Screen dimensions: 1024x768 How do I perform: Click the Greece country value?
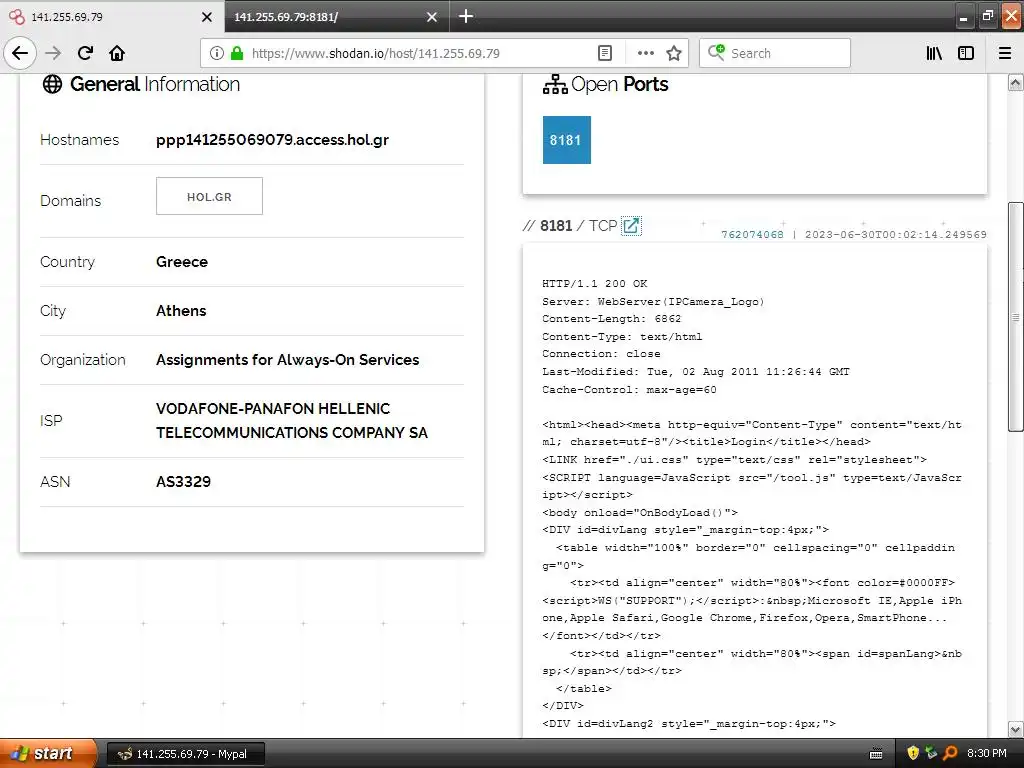182,262
